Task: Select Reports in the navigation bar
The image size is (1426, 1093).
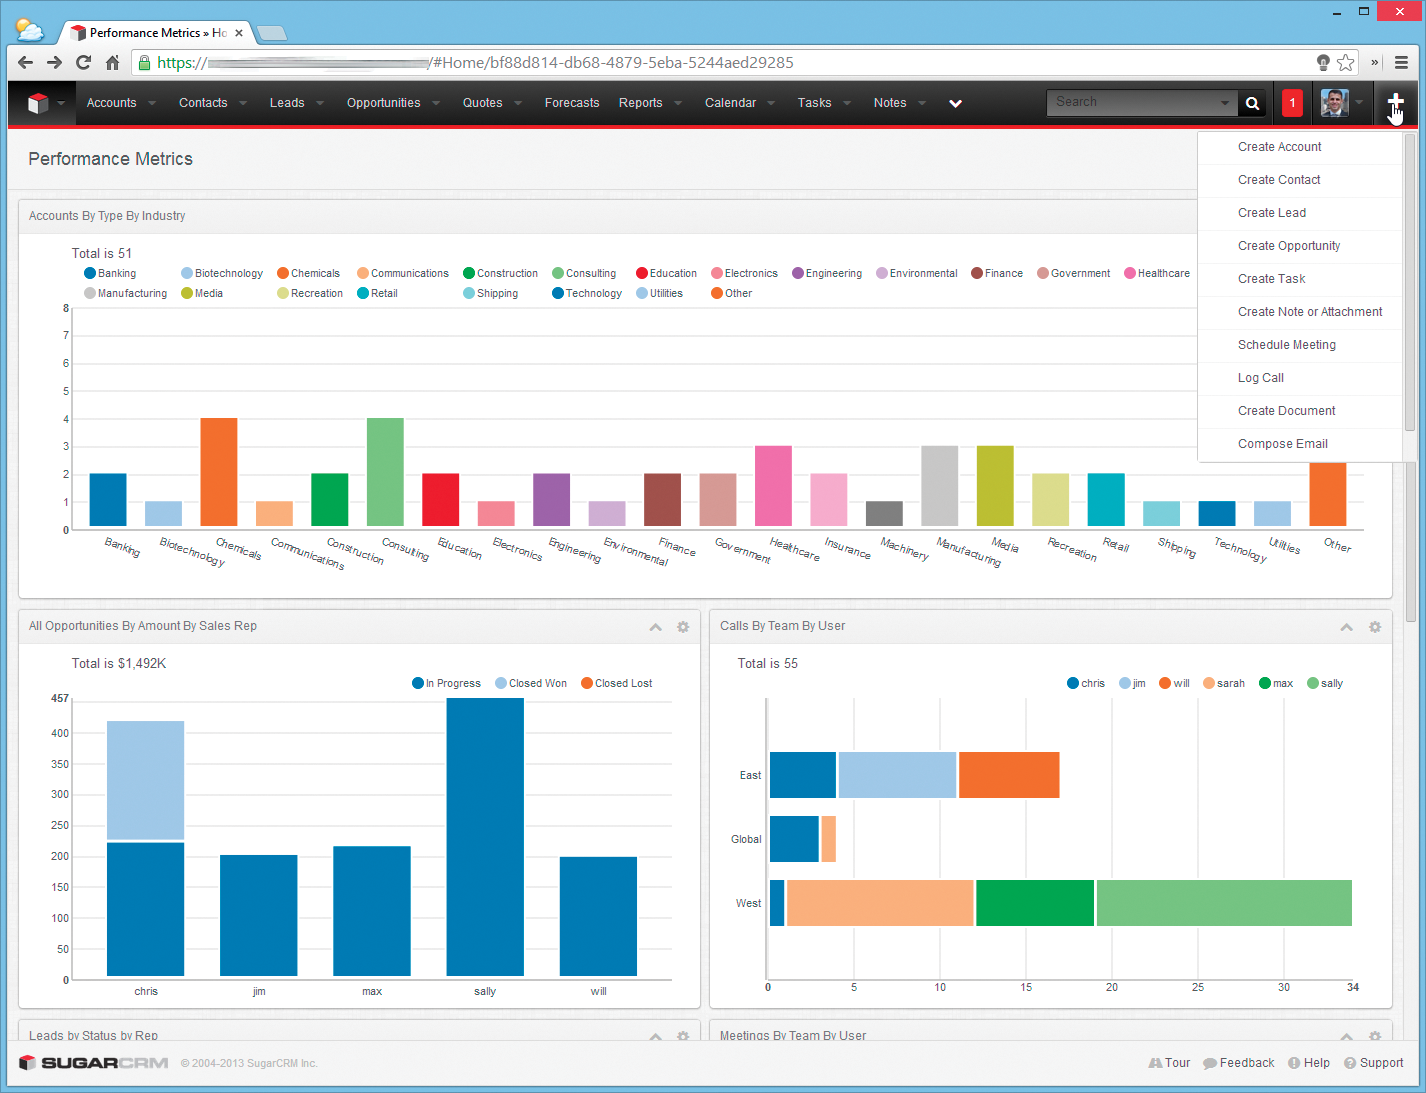Action: (641, 102)
